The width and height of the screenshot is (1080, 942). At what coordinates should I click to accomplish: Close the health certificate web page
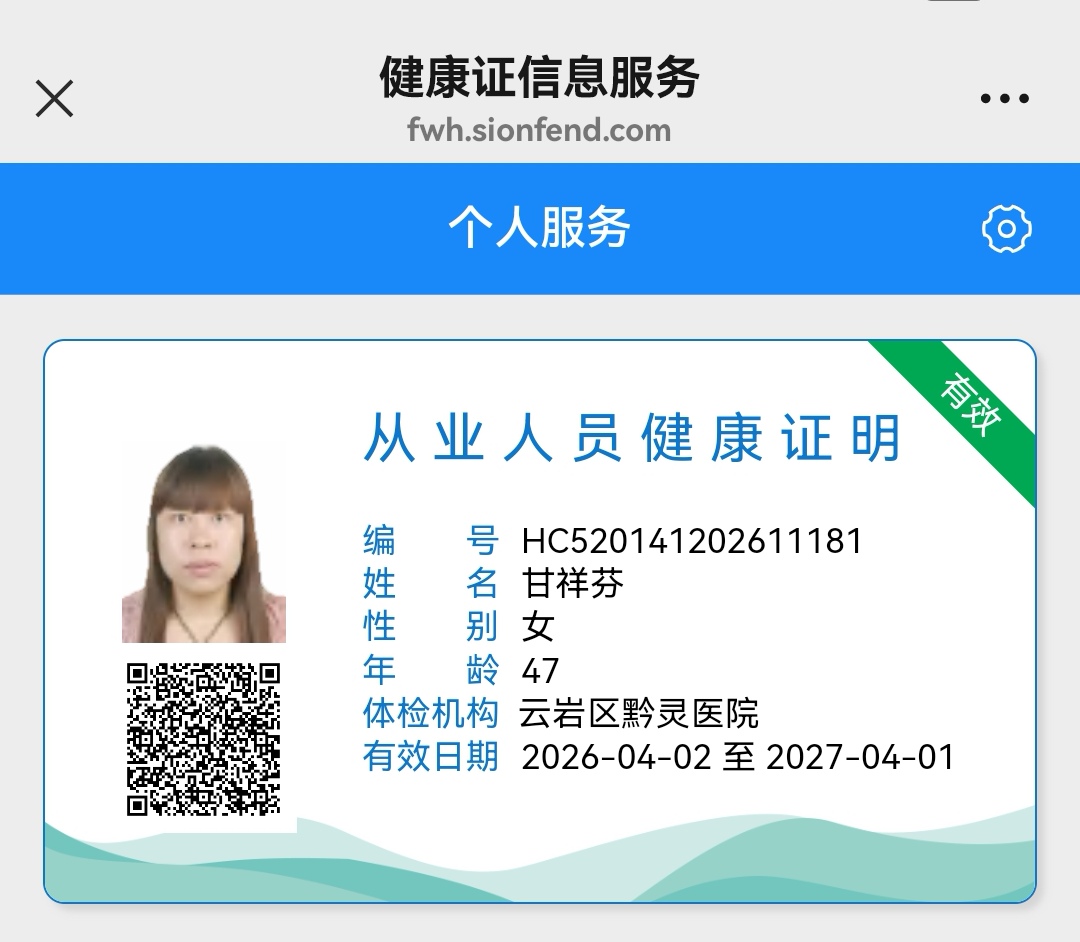[54, 99]
